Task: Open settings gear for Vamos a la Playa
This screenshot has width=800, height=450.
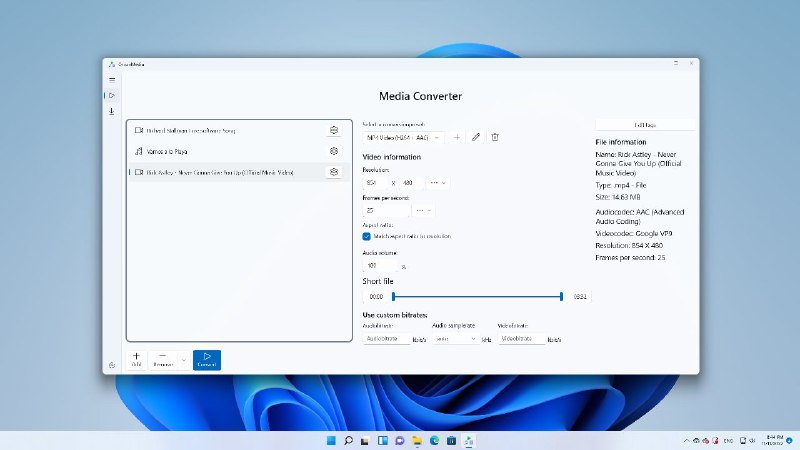Action: tap(333, 151)
